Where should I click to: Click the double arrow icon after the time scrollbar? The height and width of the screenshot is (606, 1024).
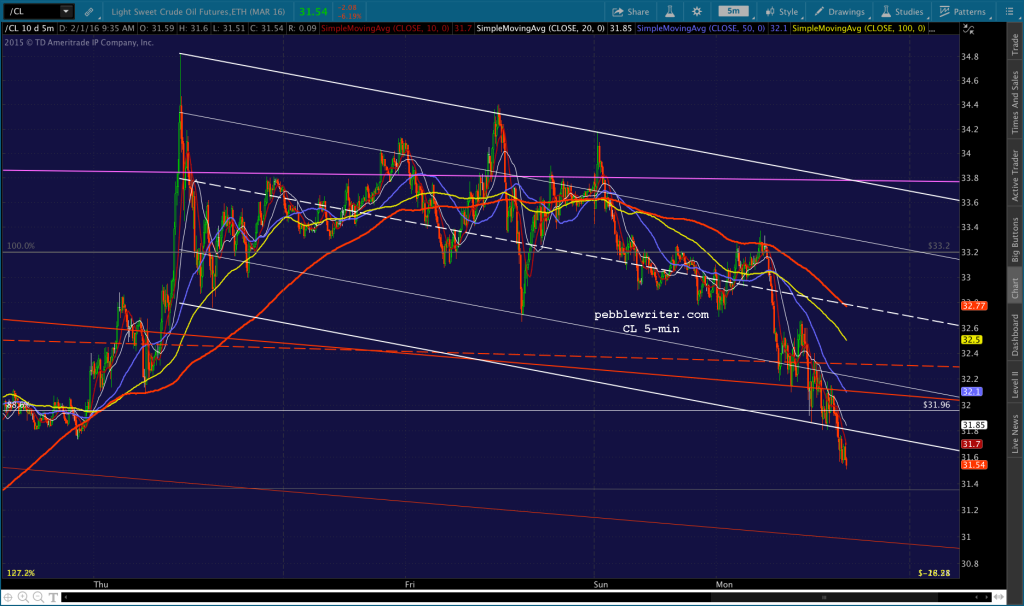tap(999, 597)
